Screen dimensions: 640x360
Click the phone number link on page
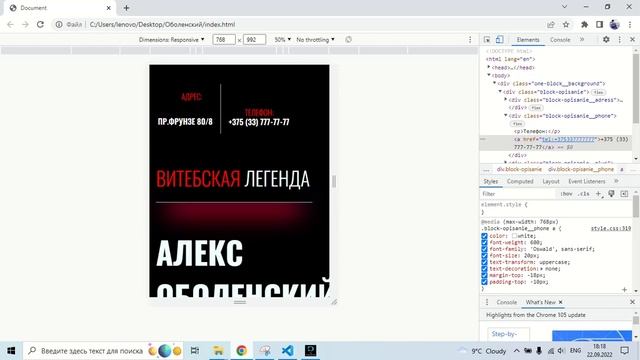click(259, 122)
